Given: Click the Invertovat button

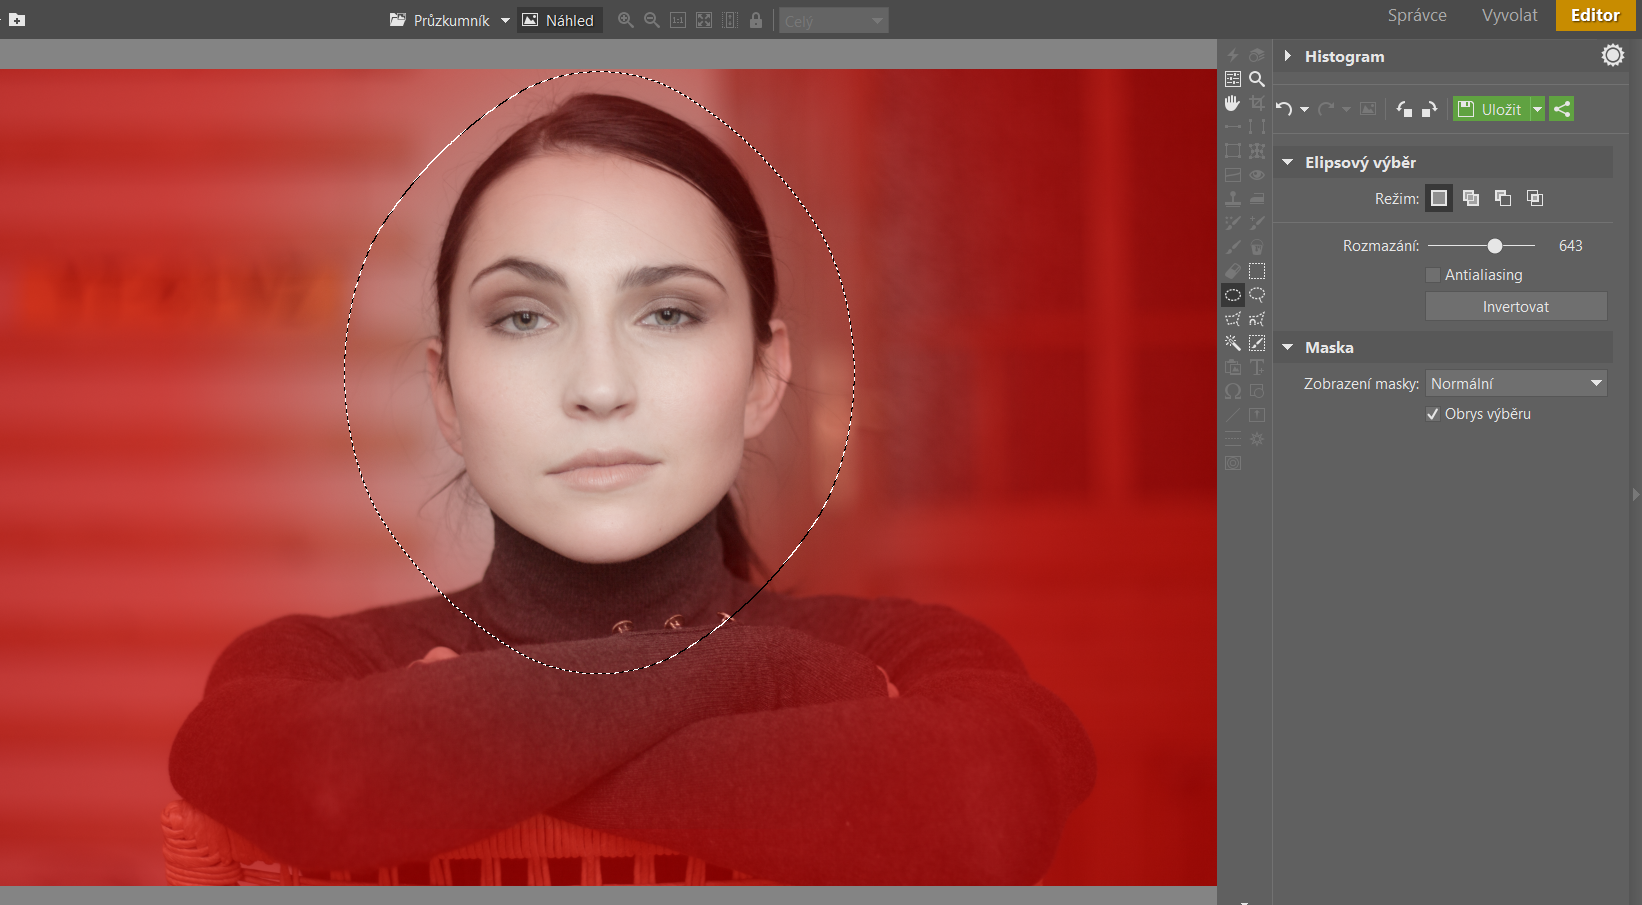Looking at the screenshot, I should pos(1516,307).
